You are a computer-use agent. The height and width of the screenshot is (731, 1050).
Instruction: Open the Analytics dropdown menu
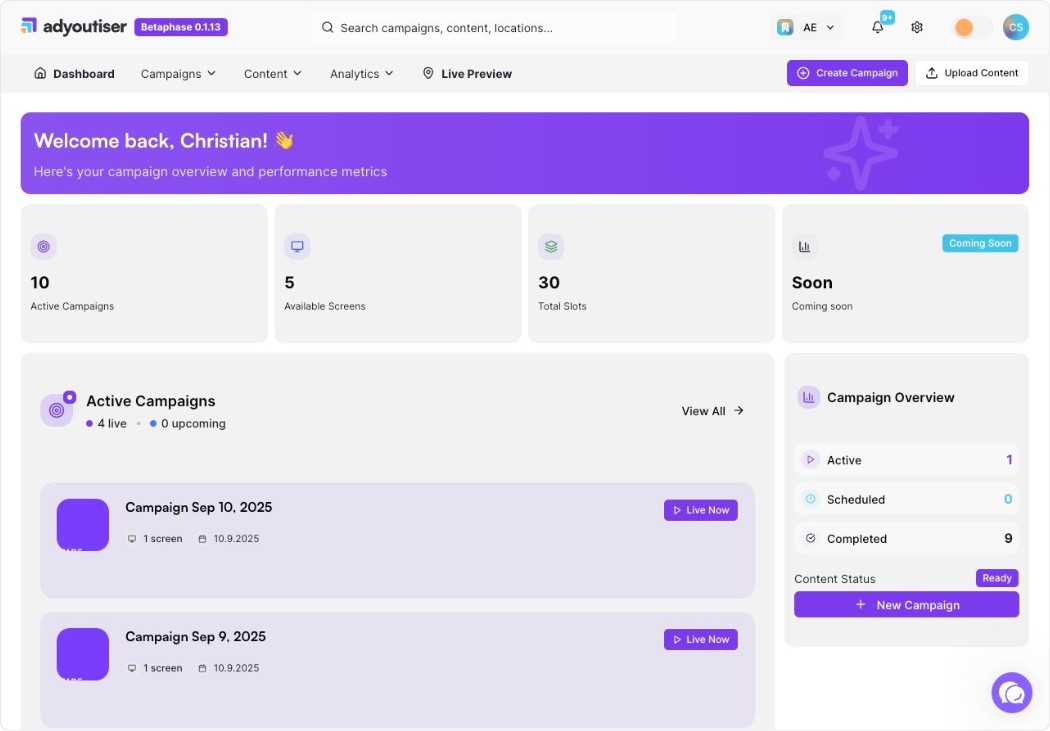tap(362, 74)
